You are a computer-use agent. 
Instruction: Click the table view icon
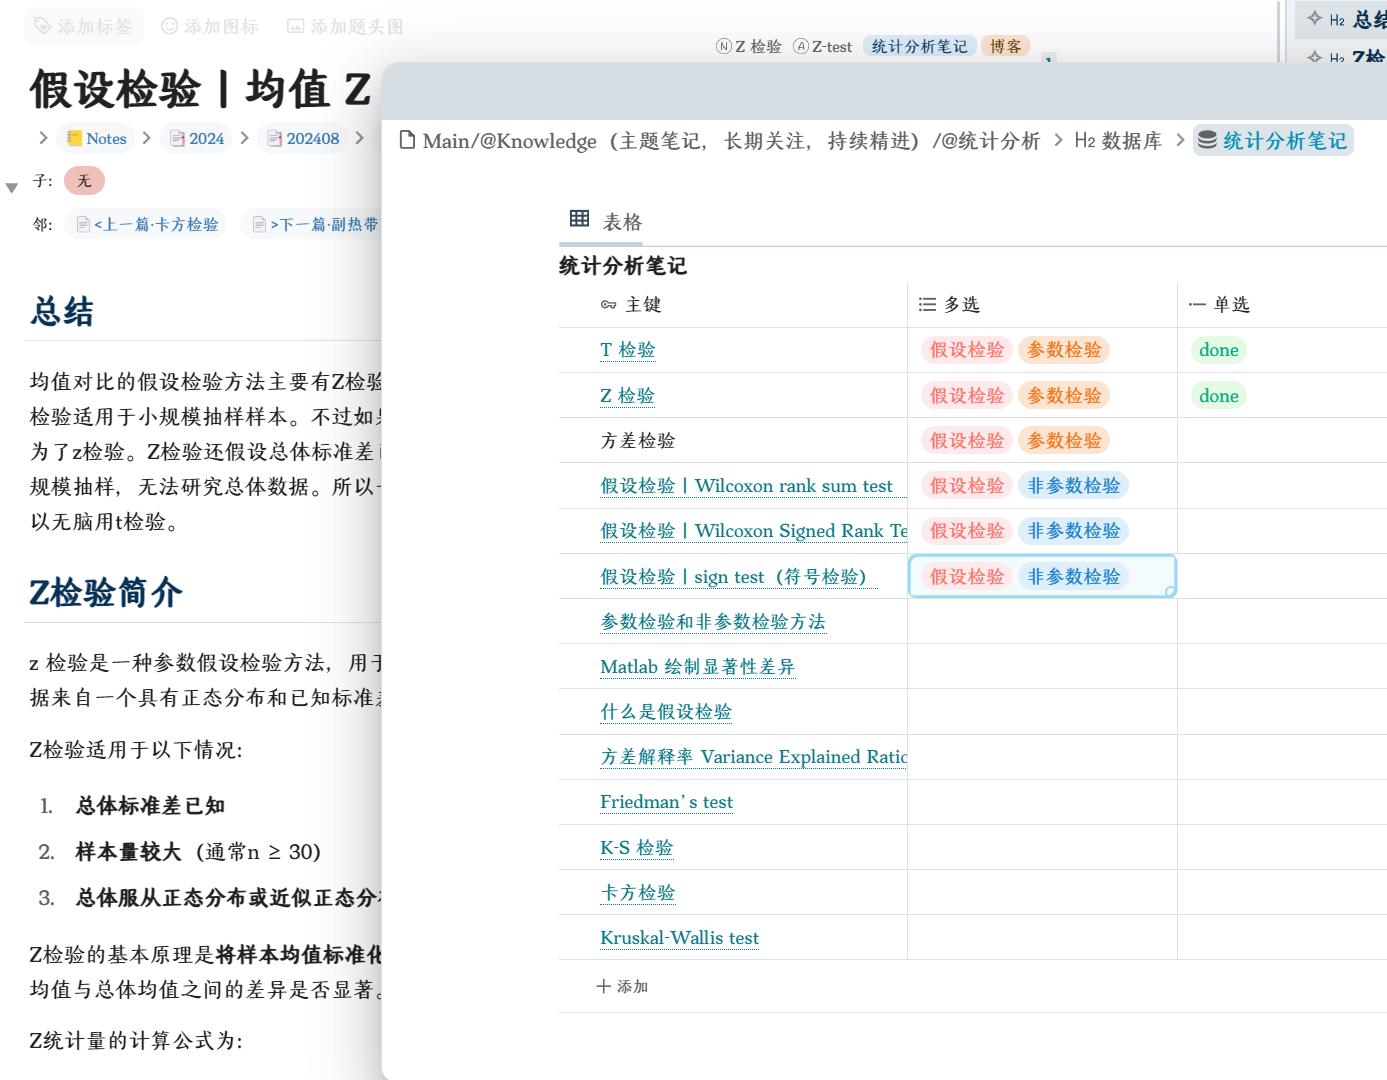579,219
